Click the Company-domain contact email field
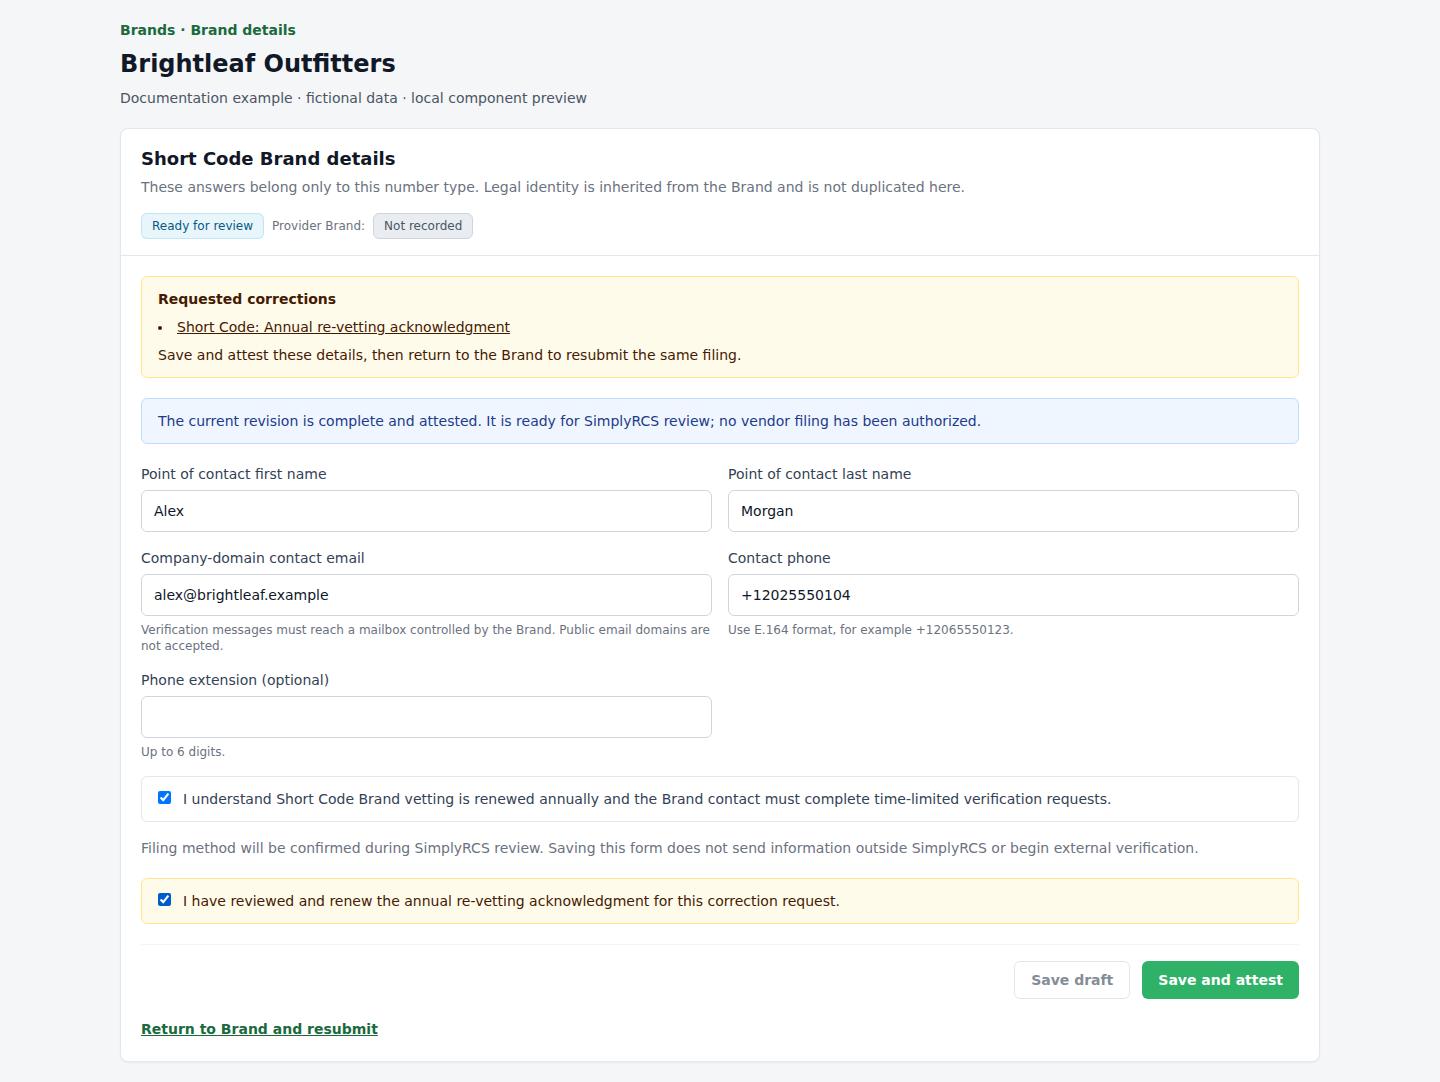Screen dimensions: 1440x1082 tap(426, 595)
